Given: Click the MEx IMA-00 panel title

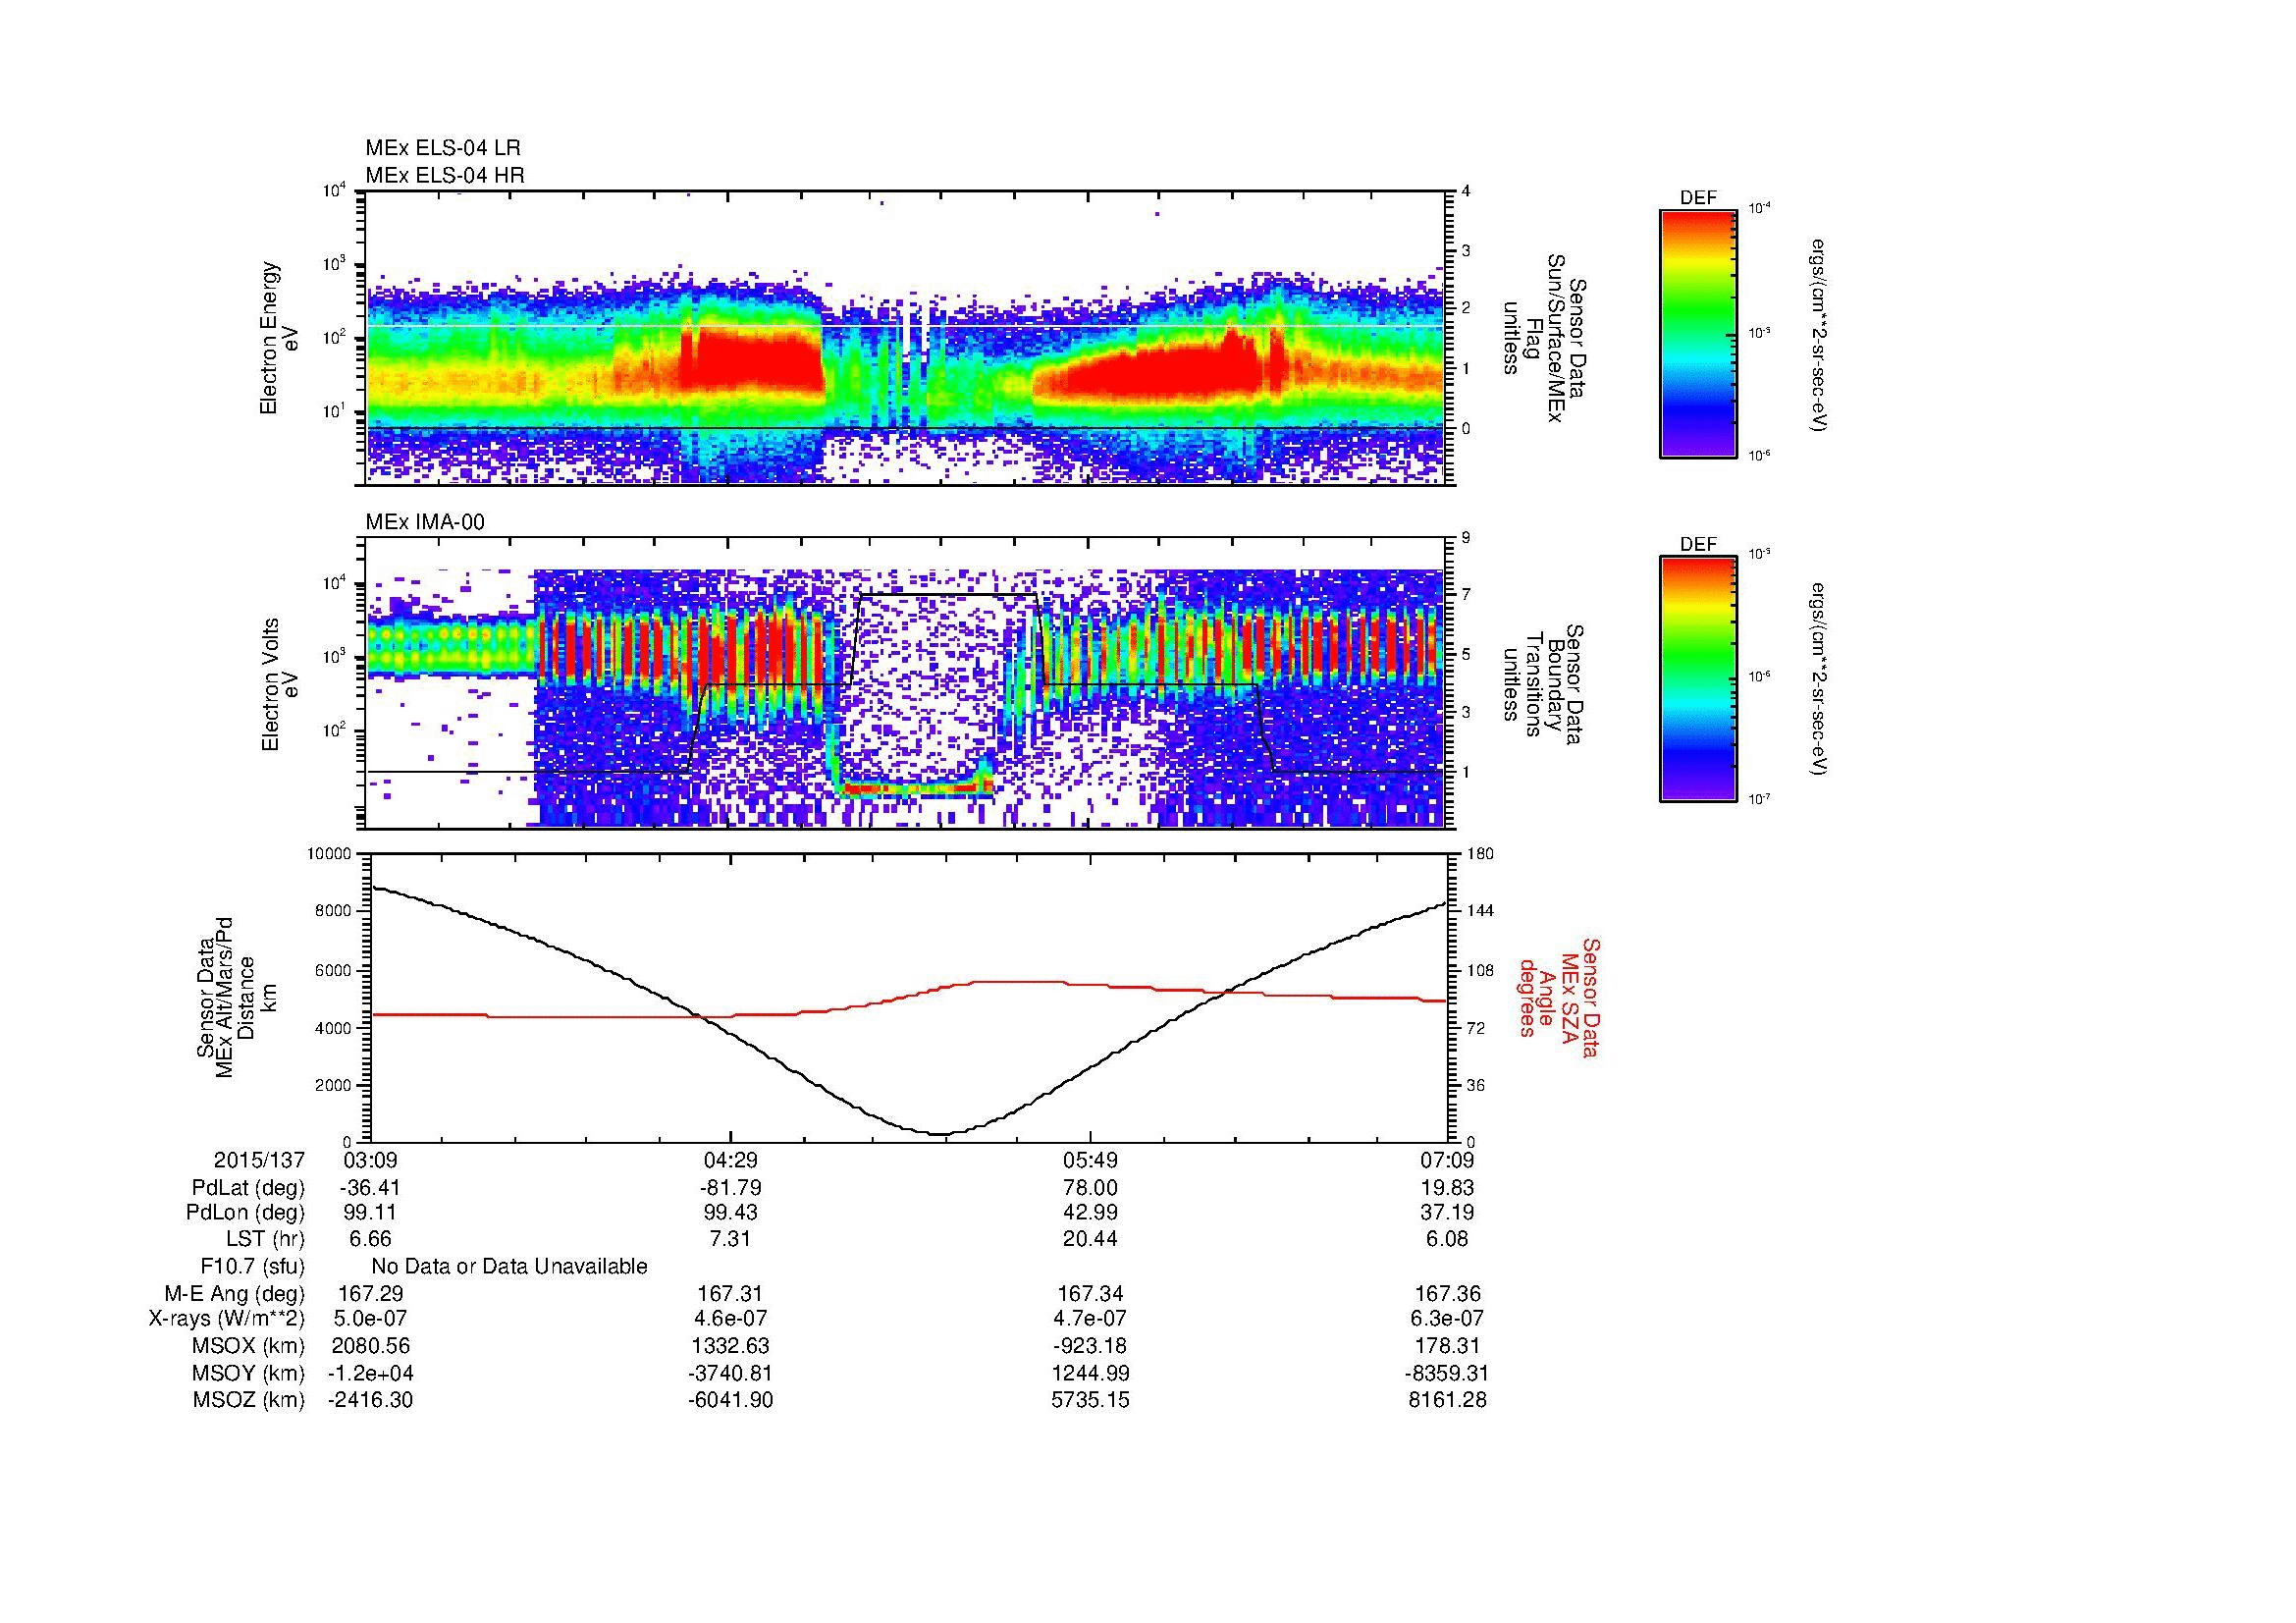Looking at the screenshot, I should point(424,522).
